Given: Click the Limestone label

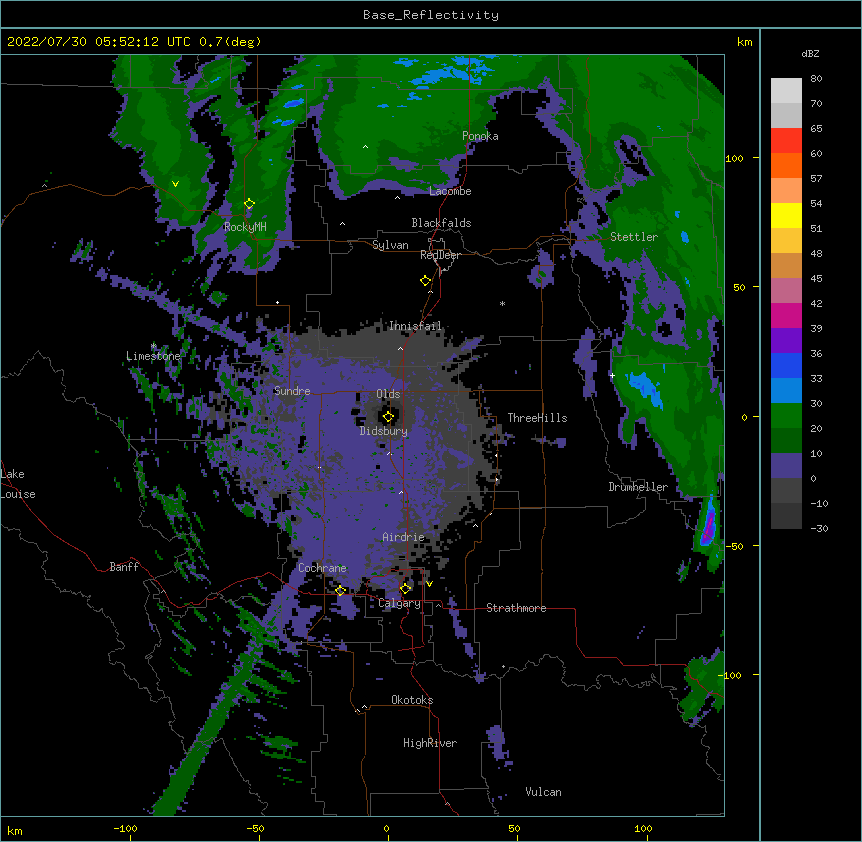Looking at the screenshot, I should pos(153,356).
